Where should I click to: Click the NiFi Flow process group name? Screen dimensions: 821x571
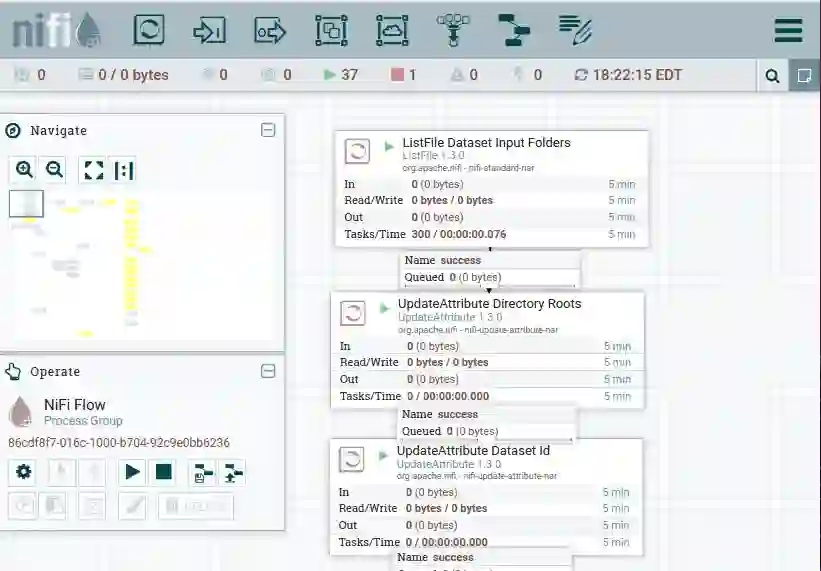click(x=75, y=405)
